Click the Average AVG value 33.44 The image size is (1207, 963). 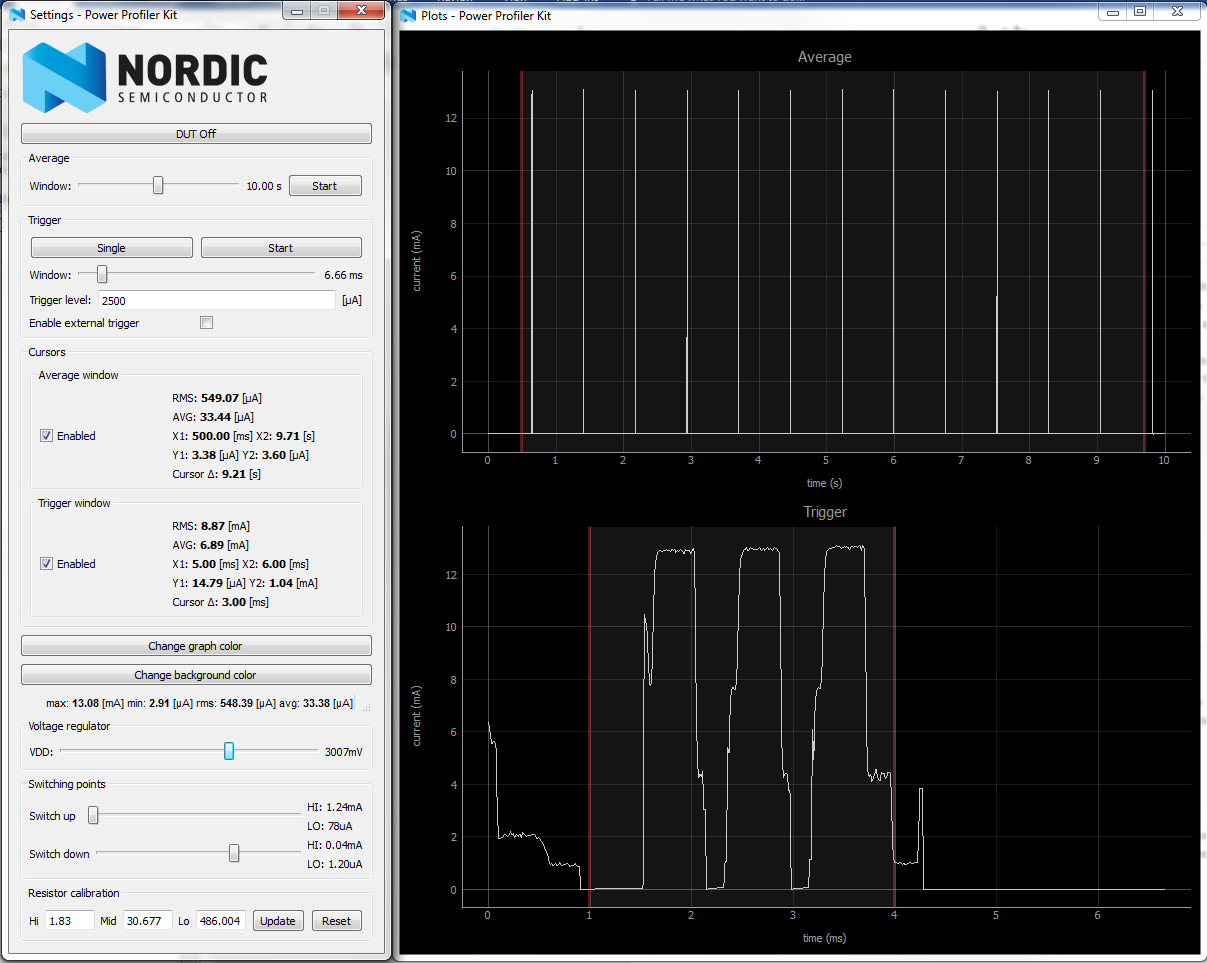coord(214,417)
